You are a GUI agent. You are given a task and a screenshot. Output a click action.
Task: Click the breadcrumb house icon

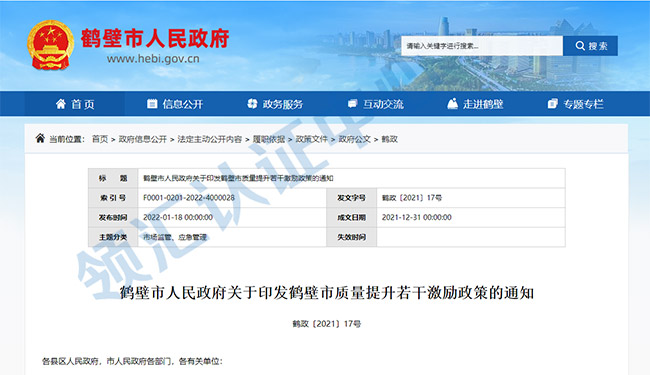click(40, 138)
